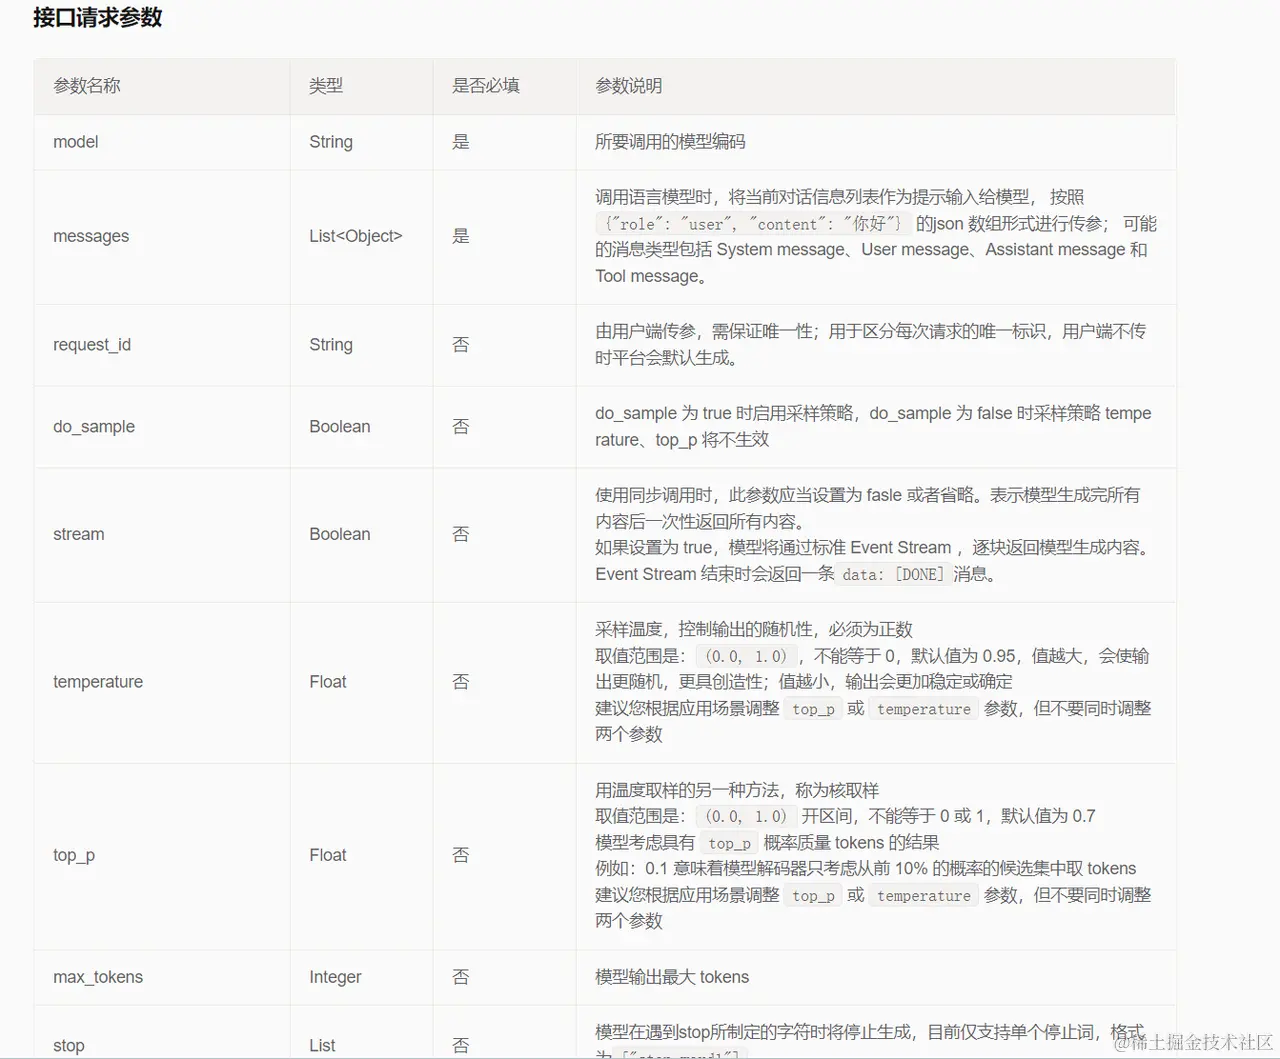Click the 参数说明 column header

coord(629,86)
